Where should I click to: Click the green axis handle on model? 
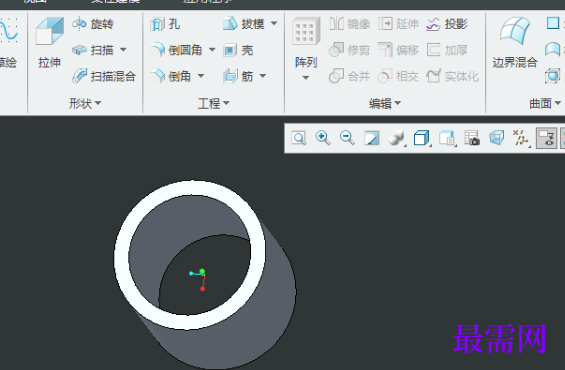point(202,271)
